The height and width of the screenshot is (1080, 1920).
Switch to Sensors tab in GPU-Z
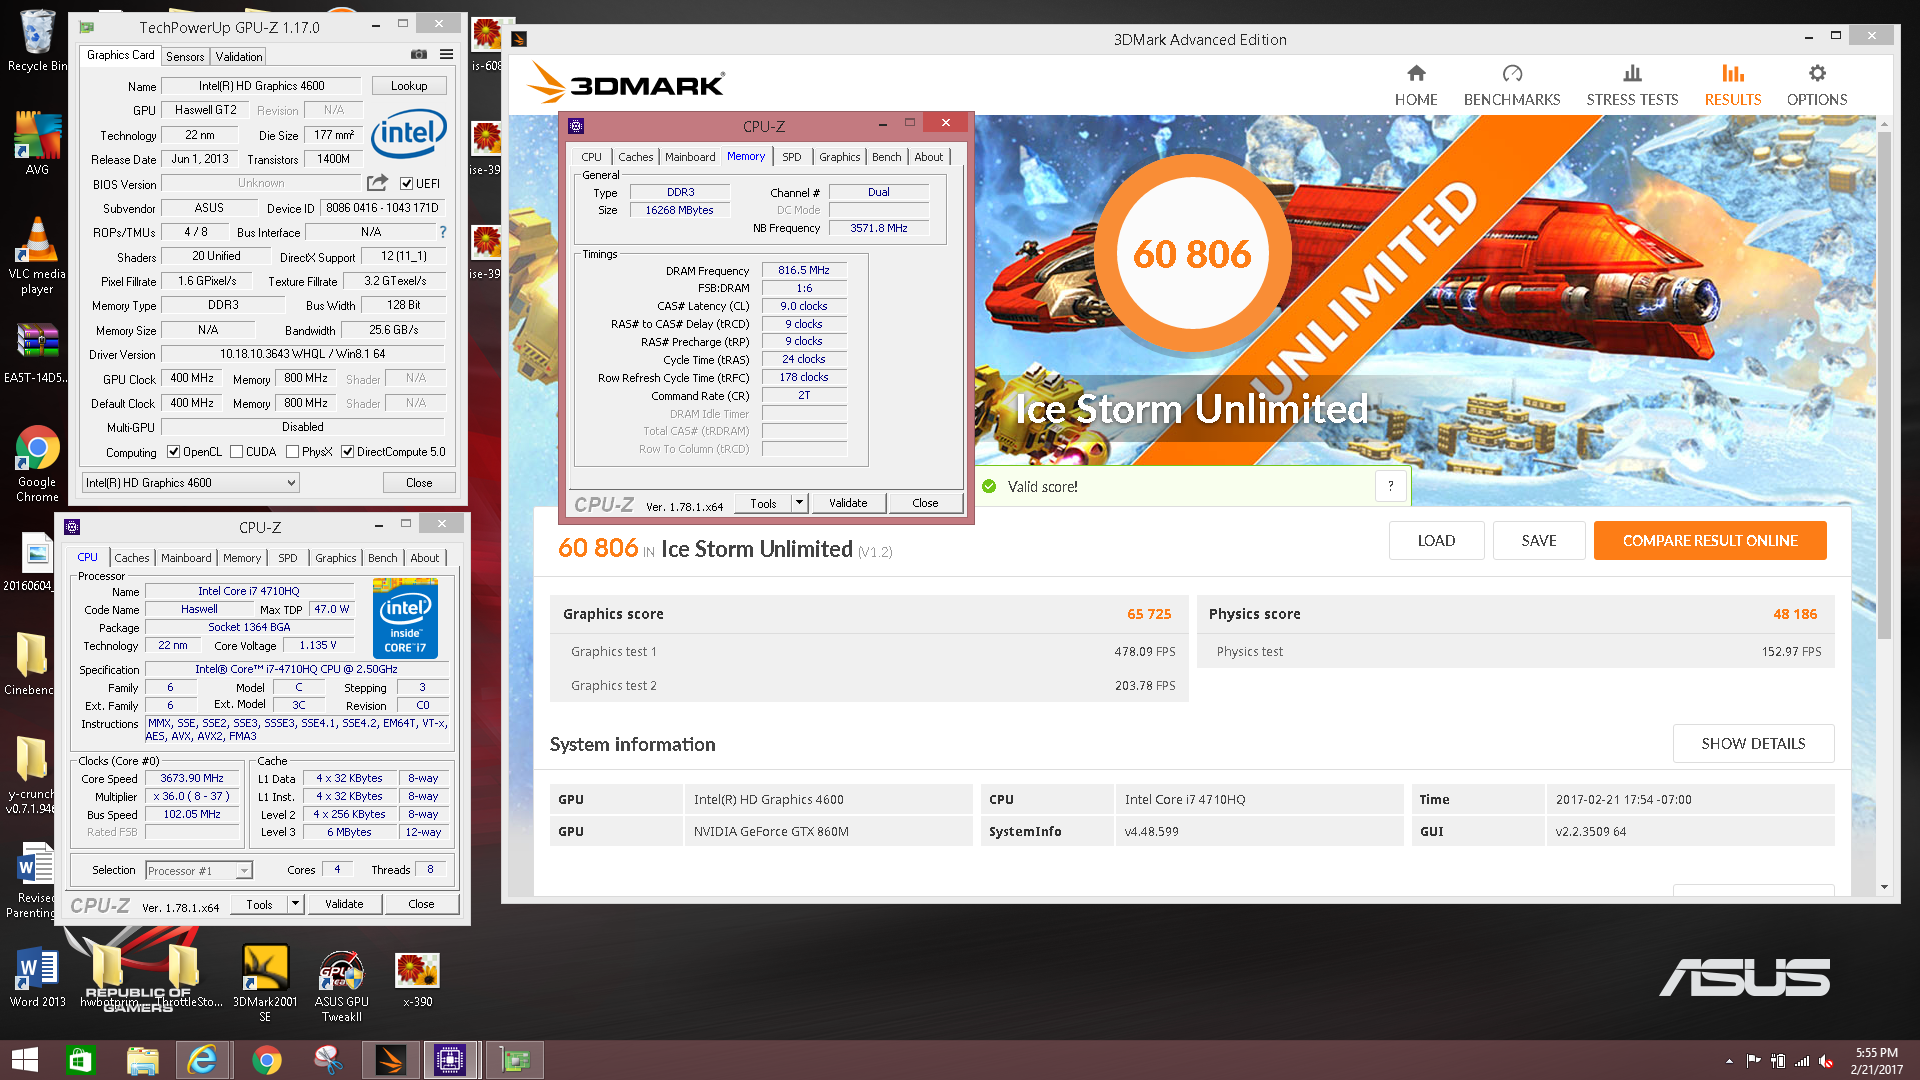185,57
